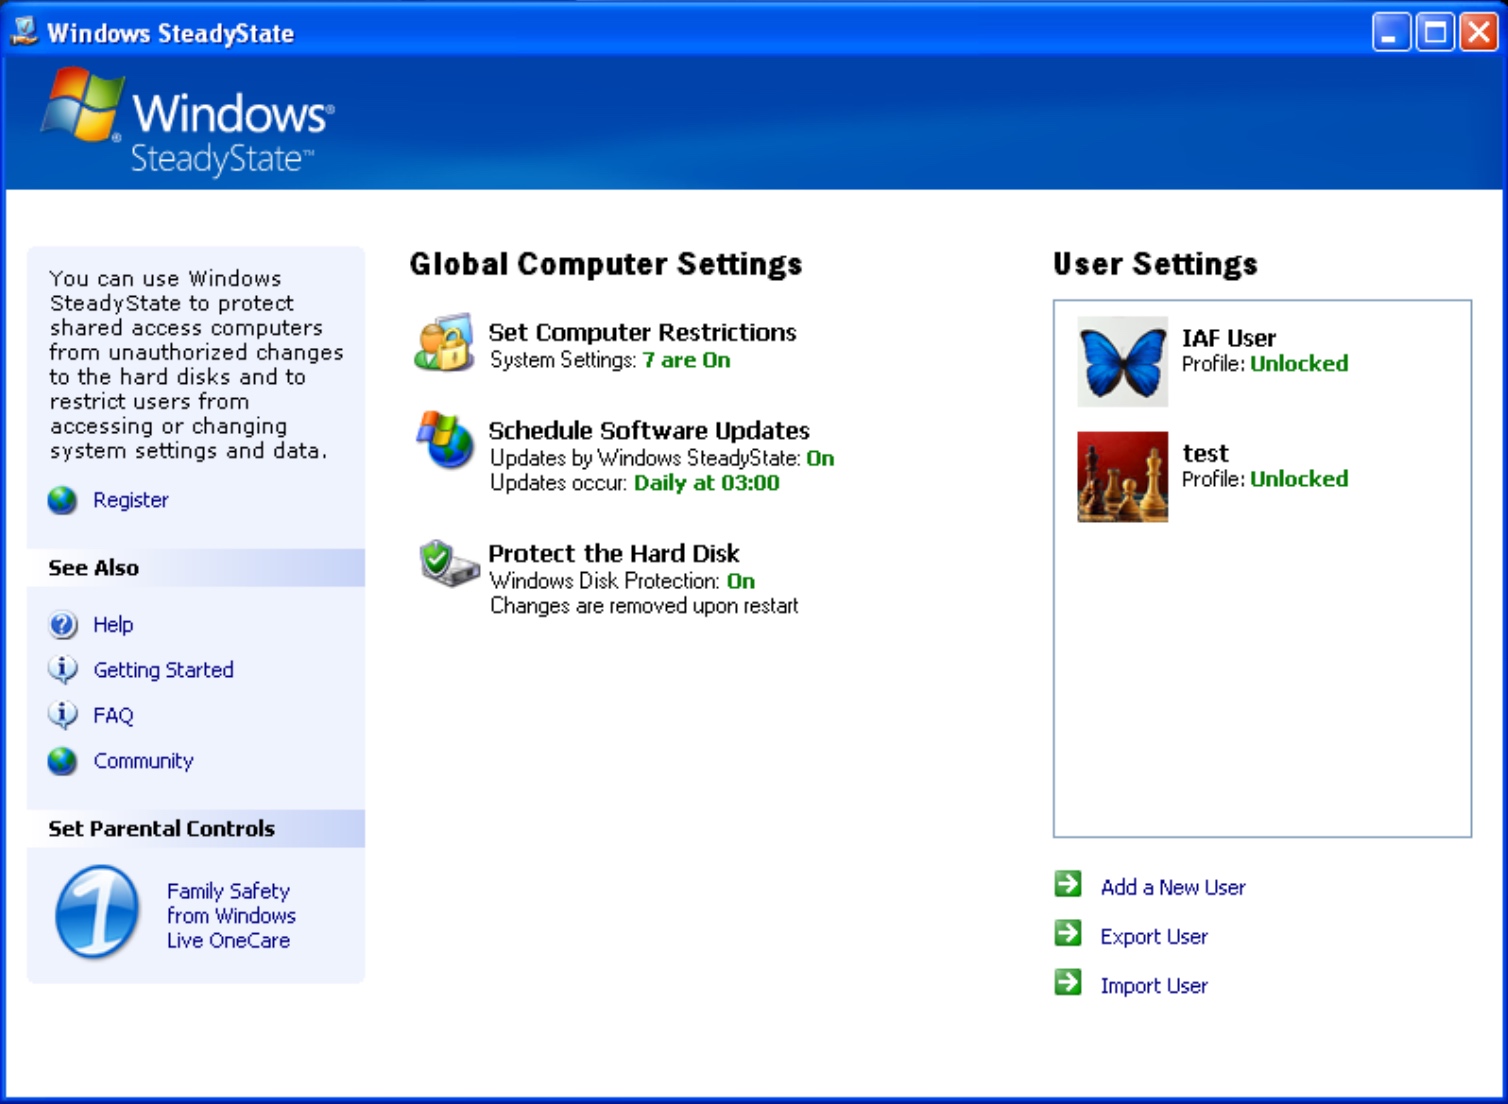Click the Register link

[131, 500]
